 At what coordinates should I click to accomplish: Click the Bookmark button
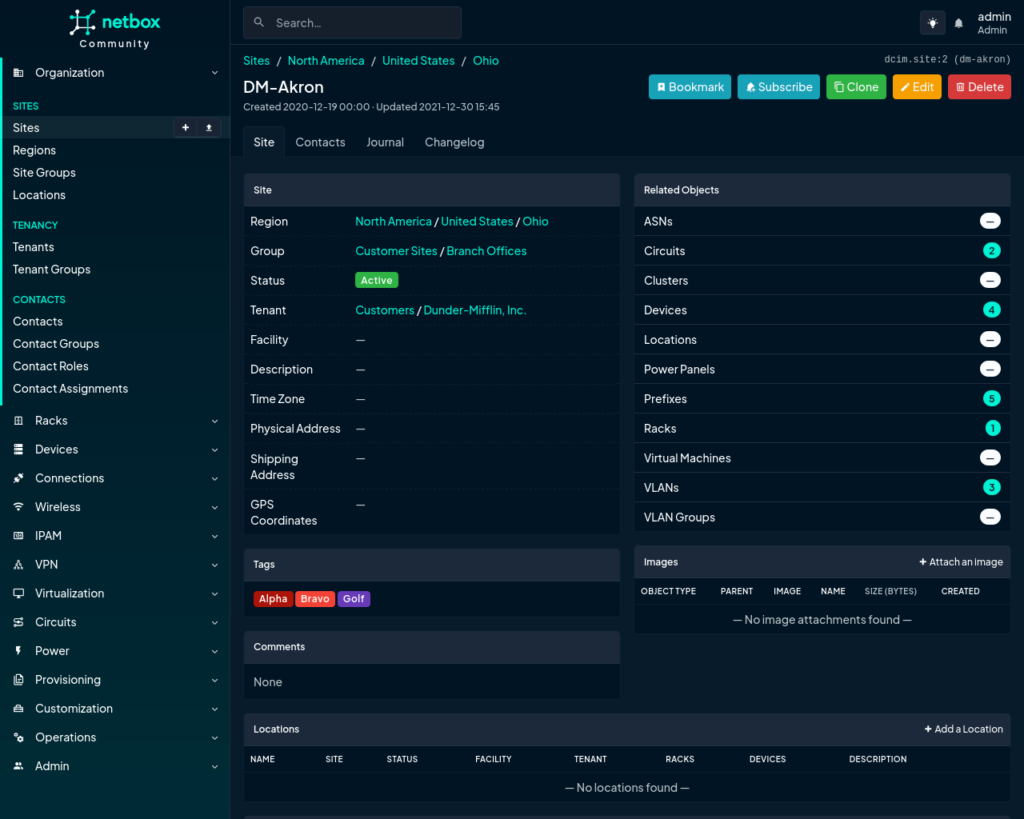(x=690, y=87)
